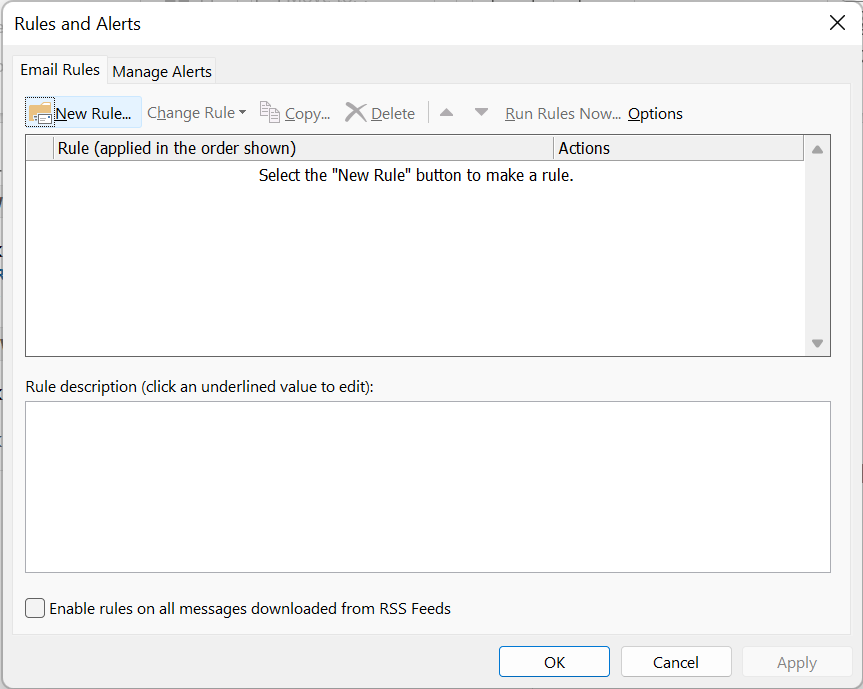Click the rules list scroll up arrow
Viewport: 863px width, 689px height.
click(817, 149)
